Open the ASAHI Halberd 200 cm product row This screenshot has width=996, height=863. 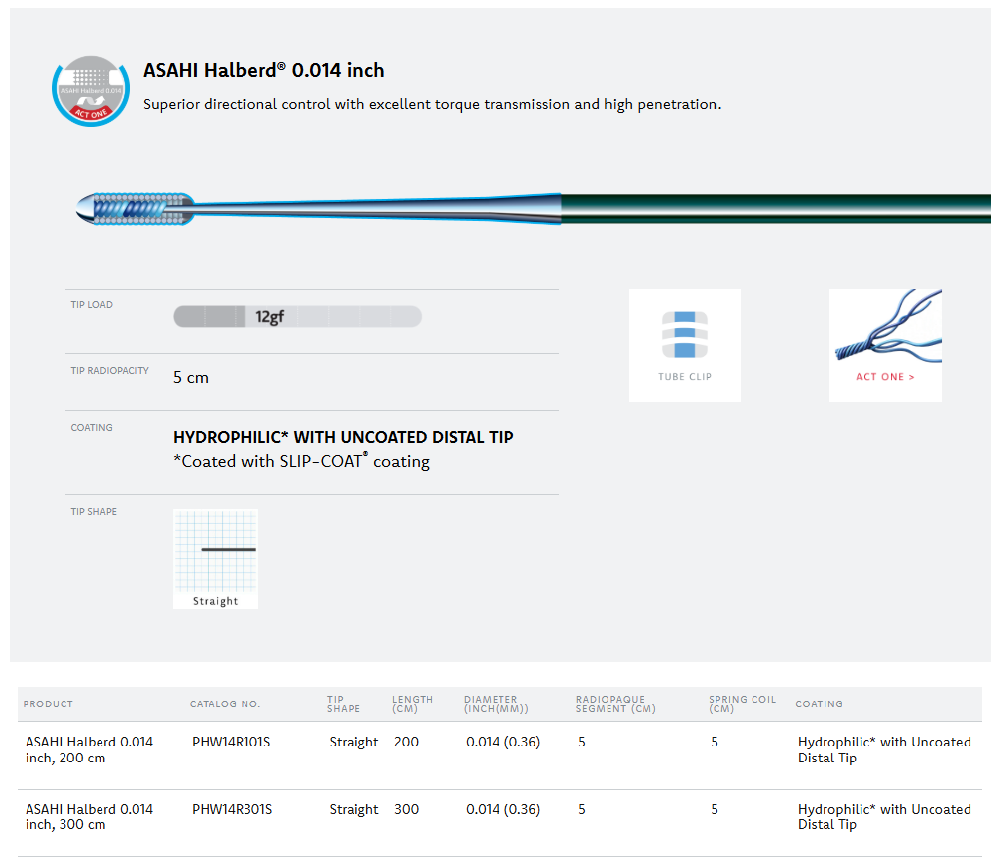click(x=89, y=750)
